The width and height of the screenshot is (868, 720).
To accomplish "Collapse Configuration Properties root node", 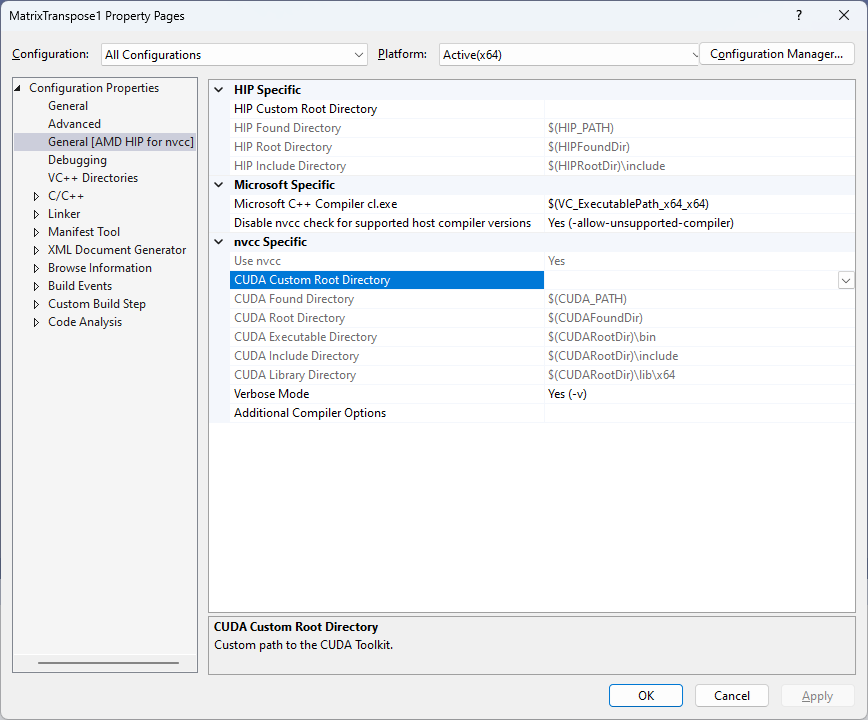I will [x=18, y=88].
